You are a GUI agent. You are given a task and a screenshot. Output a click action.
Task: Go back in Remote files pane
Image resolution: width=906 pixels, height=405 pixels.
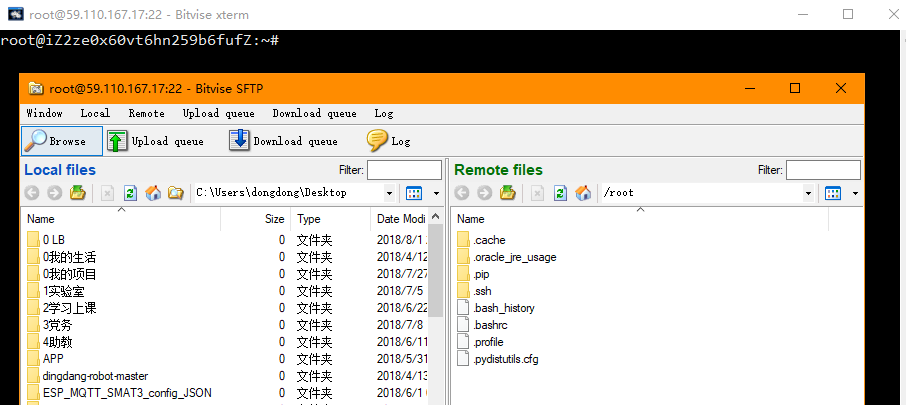(462, 193)
